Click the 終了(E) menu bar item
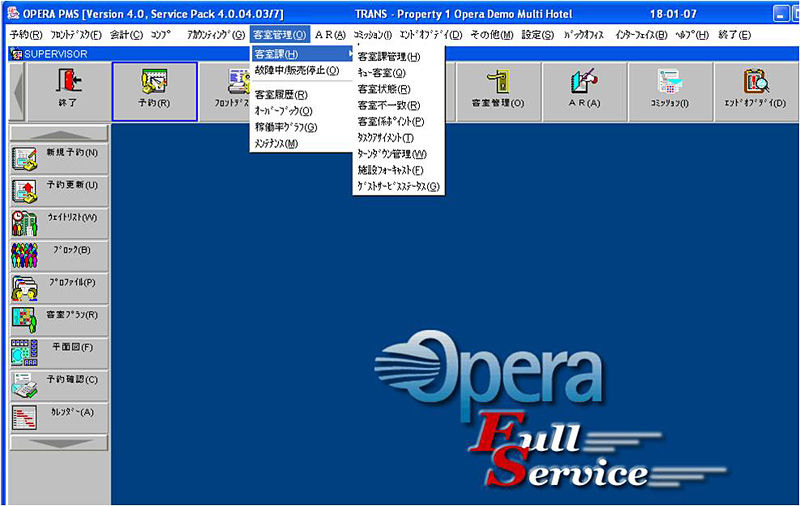Viewport: 800px width, 506px height. (735, 35)
